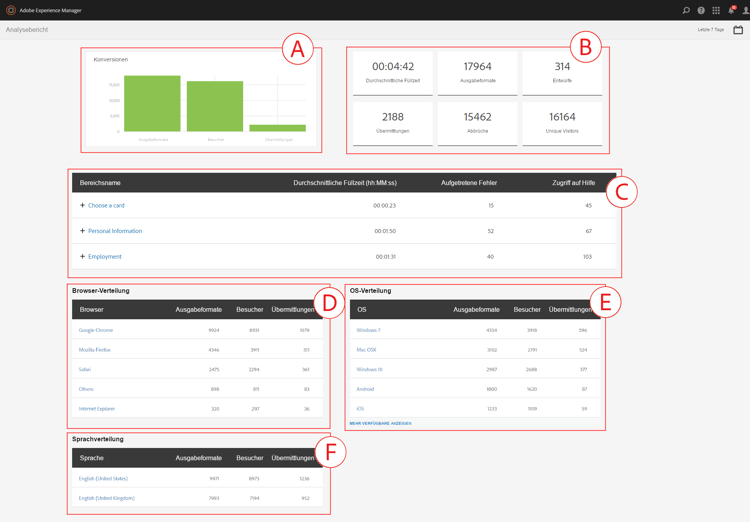Screen dimensions: 750x522
Task: Open the search magnifier in top bar
Action: (x=686, y=10)
